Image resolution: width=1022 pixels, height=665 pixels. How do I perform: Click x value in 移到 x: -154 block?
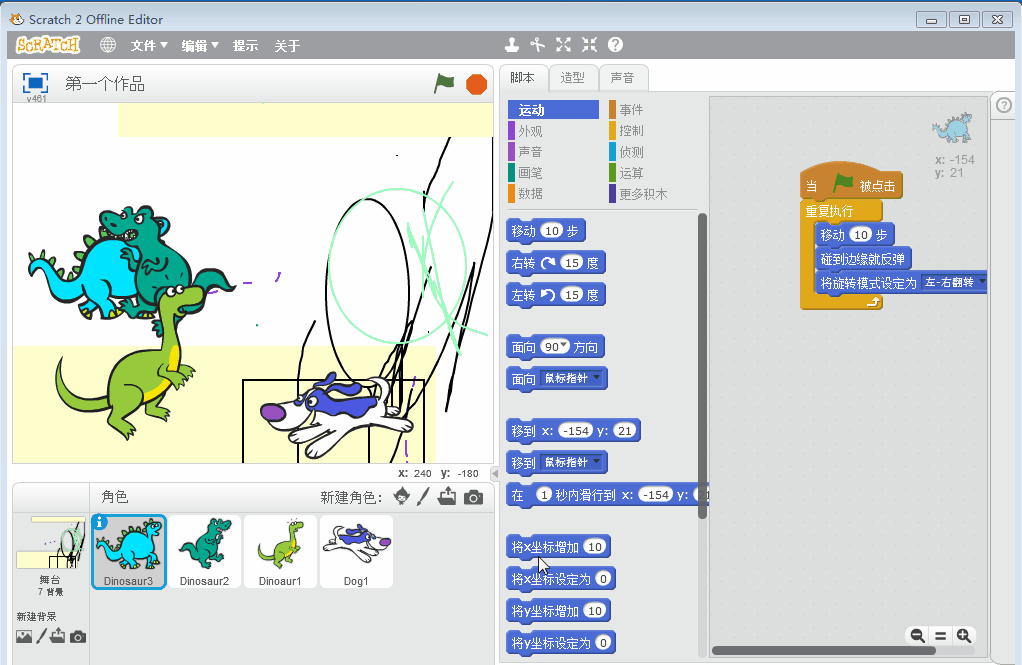pyautogui.click(x=576, y=431)
